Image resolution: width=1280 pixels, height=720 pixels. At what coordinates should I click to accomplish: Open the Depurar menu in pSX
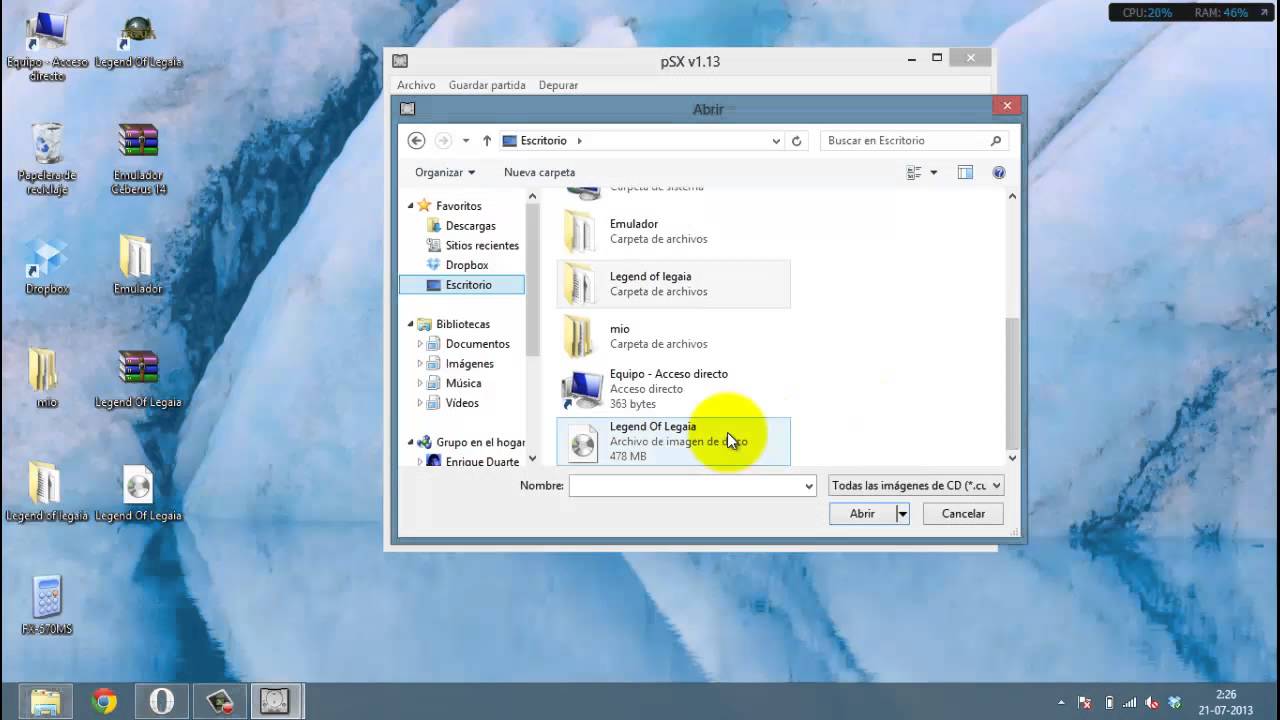(x=558, y=85)
